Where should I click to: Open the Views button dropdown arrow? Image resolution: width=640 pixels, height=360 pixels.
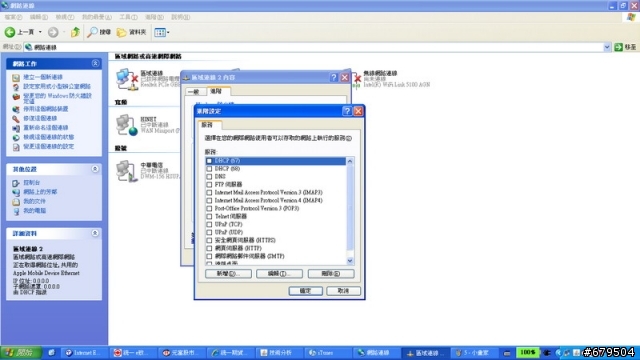[x=168, y=32]
